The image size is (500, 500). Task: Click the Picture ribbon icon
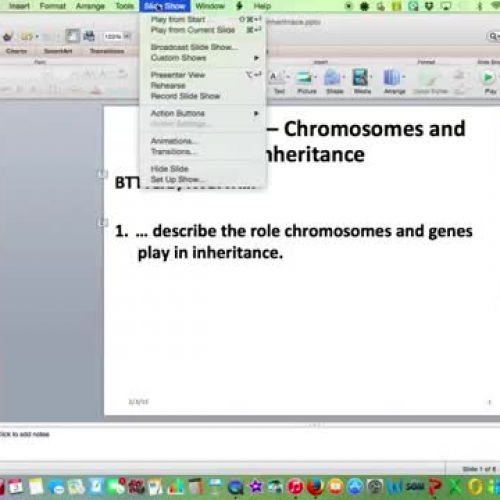click(304, 78)
